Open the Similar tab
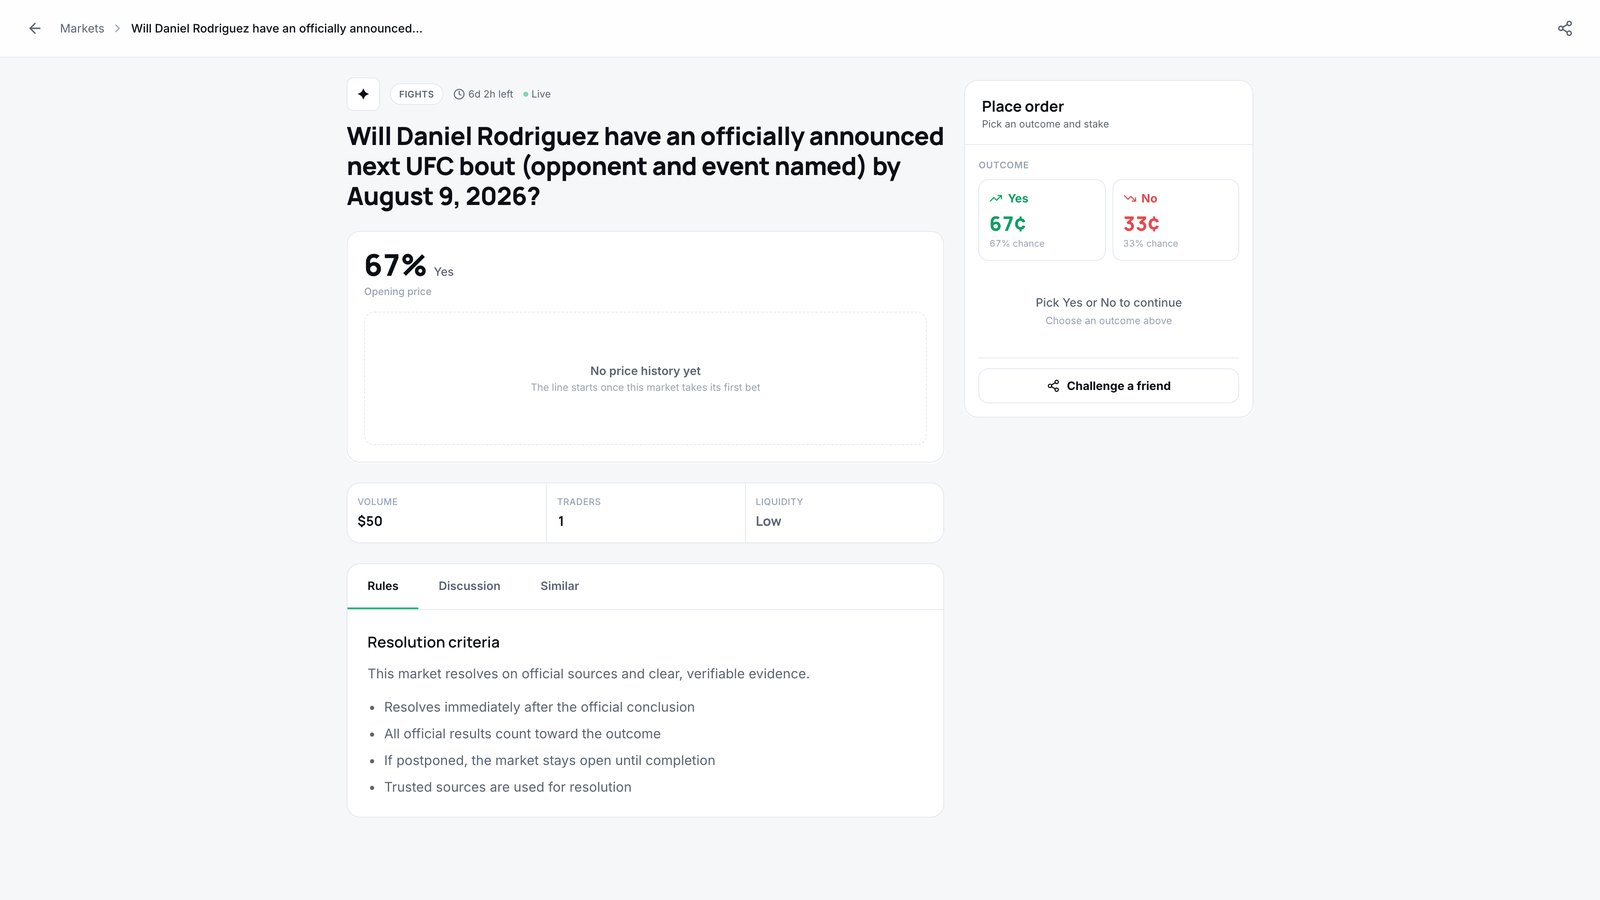The width and height of the screenshot is (1600, 900). (x=560, y=586)
